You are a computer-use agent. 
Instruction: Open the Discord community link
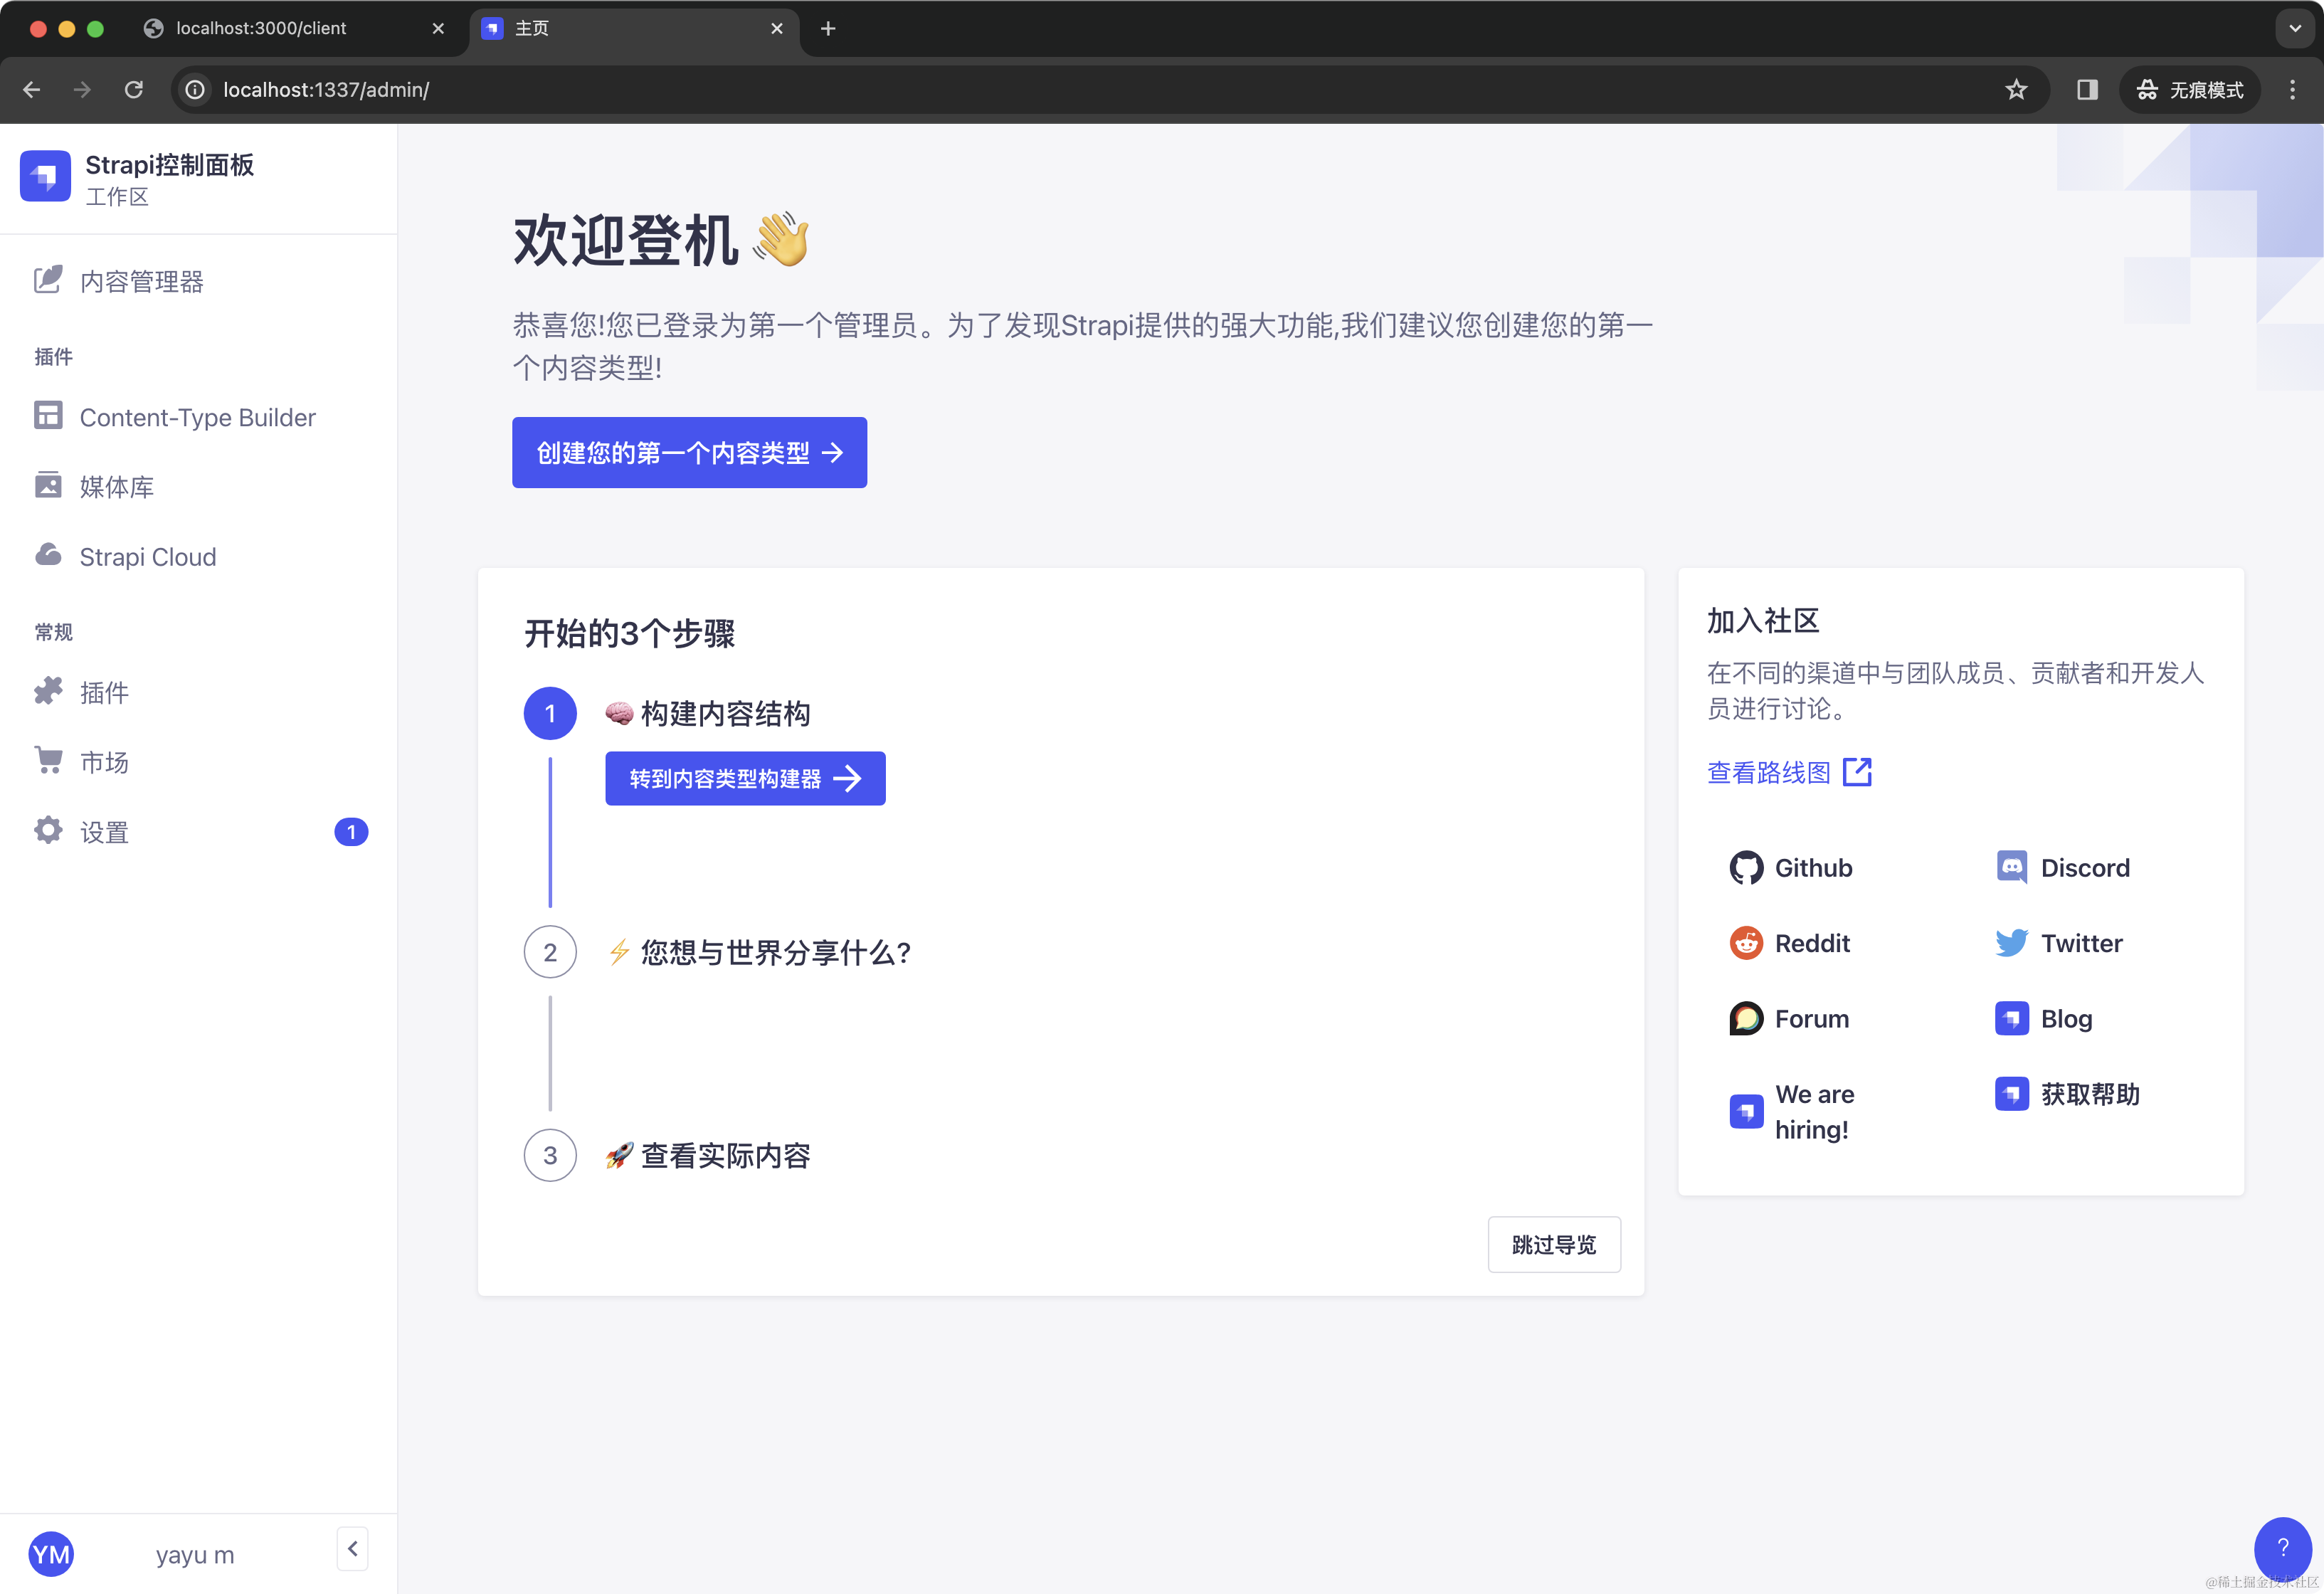point(2062,868)
